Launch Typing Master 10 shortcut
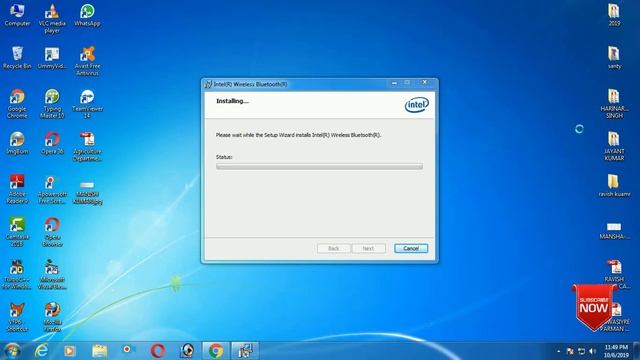The height and width of the screenshot is (360, 640). [52, 103]
